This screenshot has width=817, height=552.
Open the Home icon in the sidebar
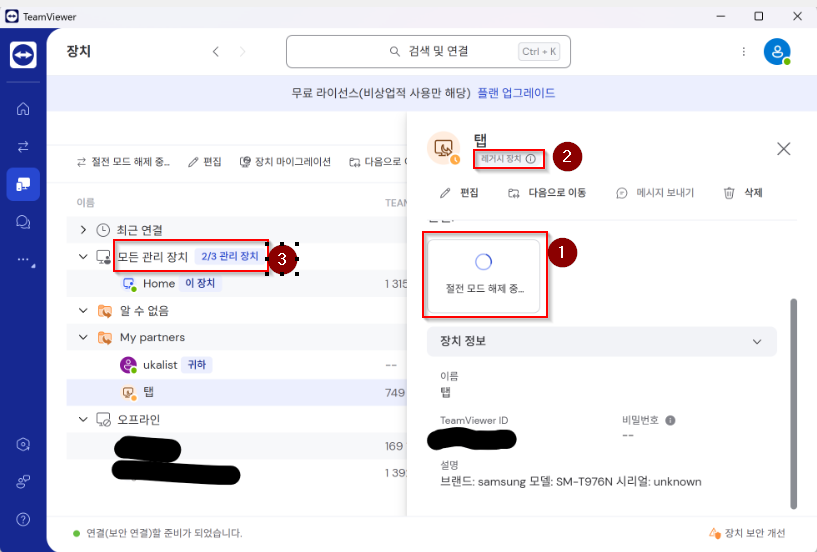23,109
